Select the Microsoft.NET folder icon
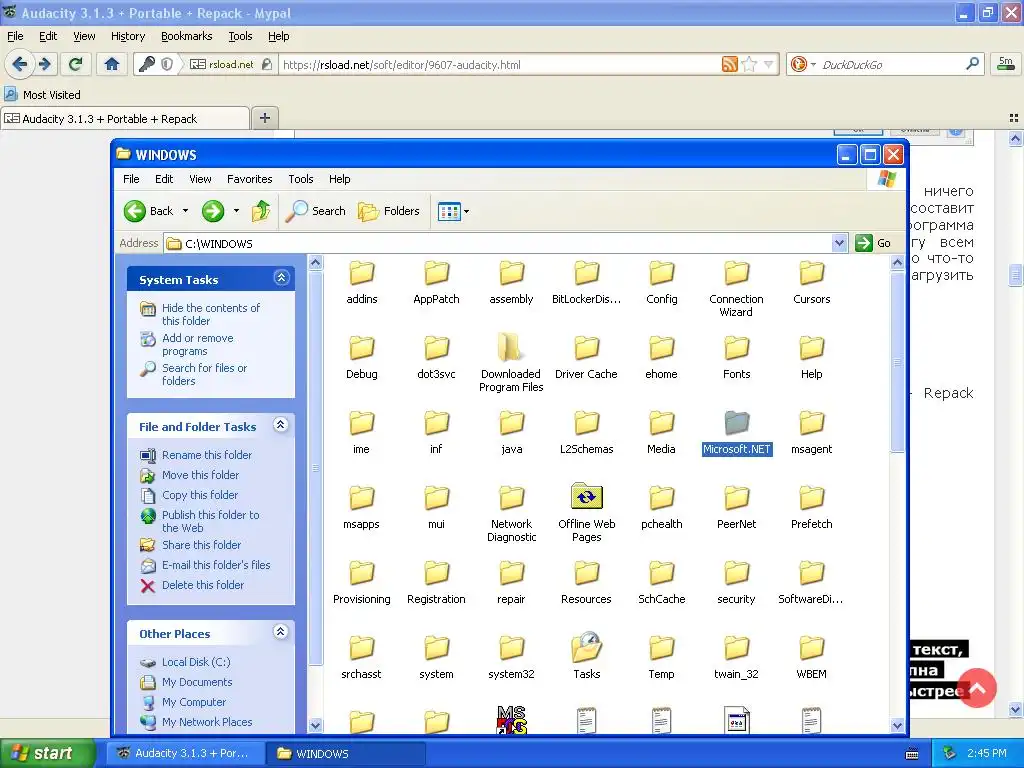Image resolution: width=1024 pixels, height=768 pixels. click(x=737, y=423)
